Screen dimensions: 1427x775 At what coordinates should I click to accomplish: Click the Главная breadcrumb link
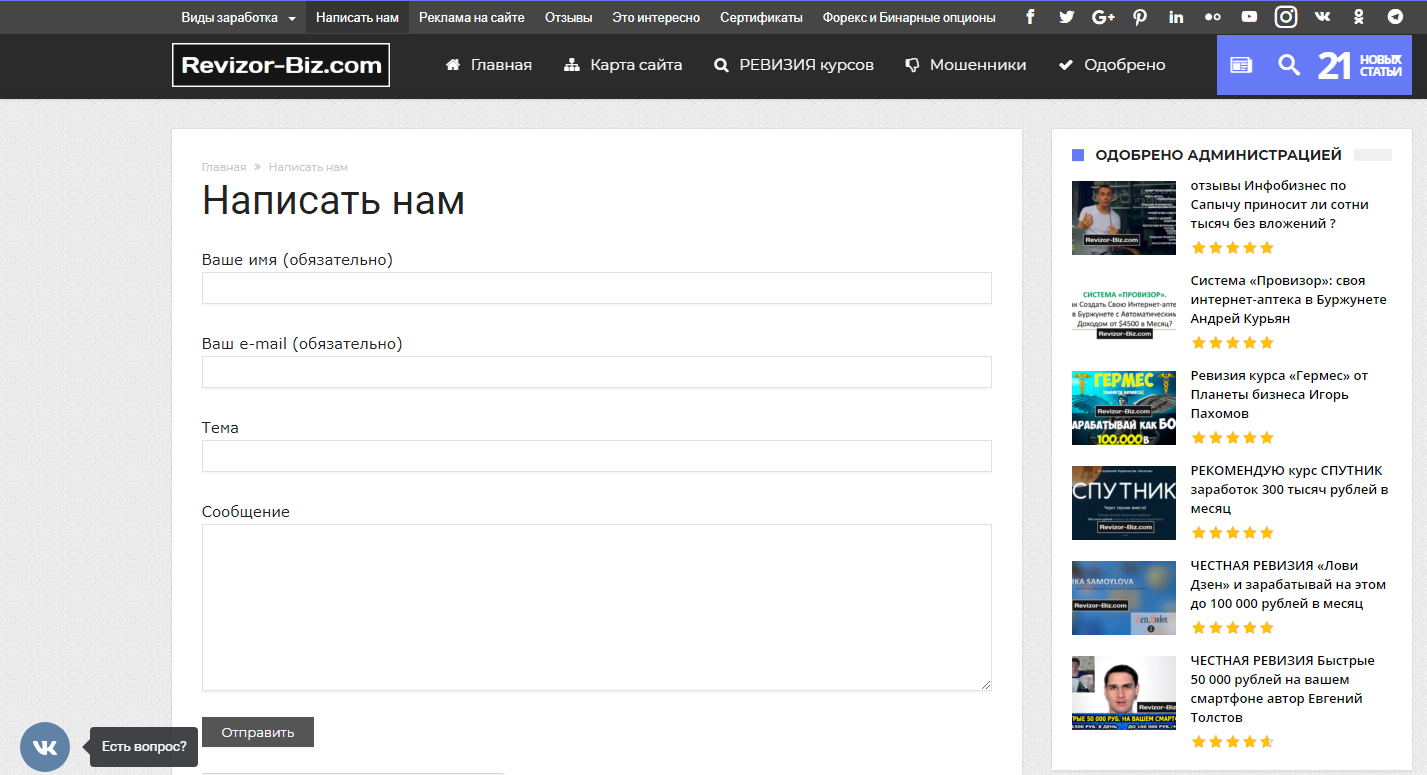coord(224,167)
